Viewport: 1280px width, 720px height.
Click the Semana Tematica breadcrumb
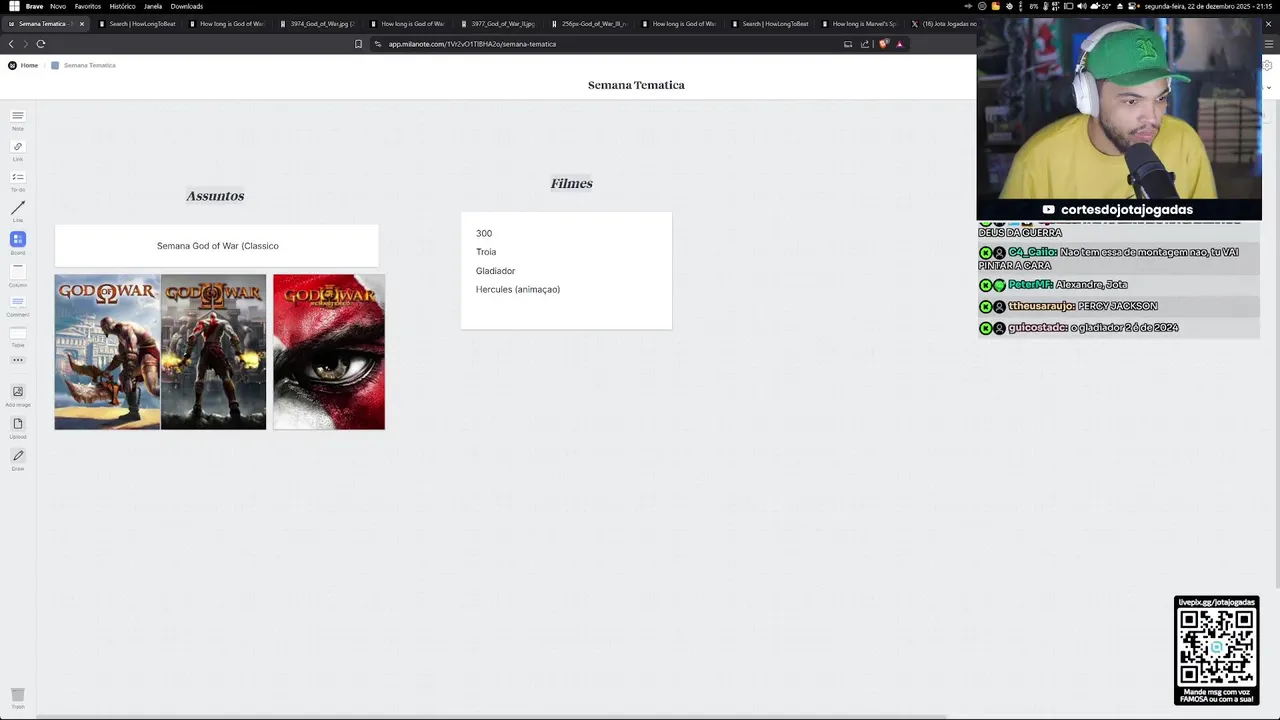pos(84,65)
